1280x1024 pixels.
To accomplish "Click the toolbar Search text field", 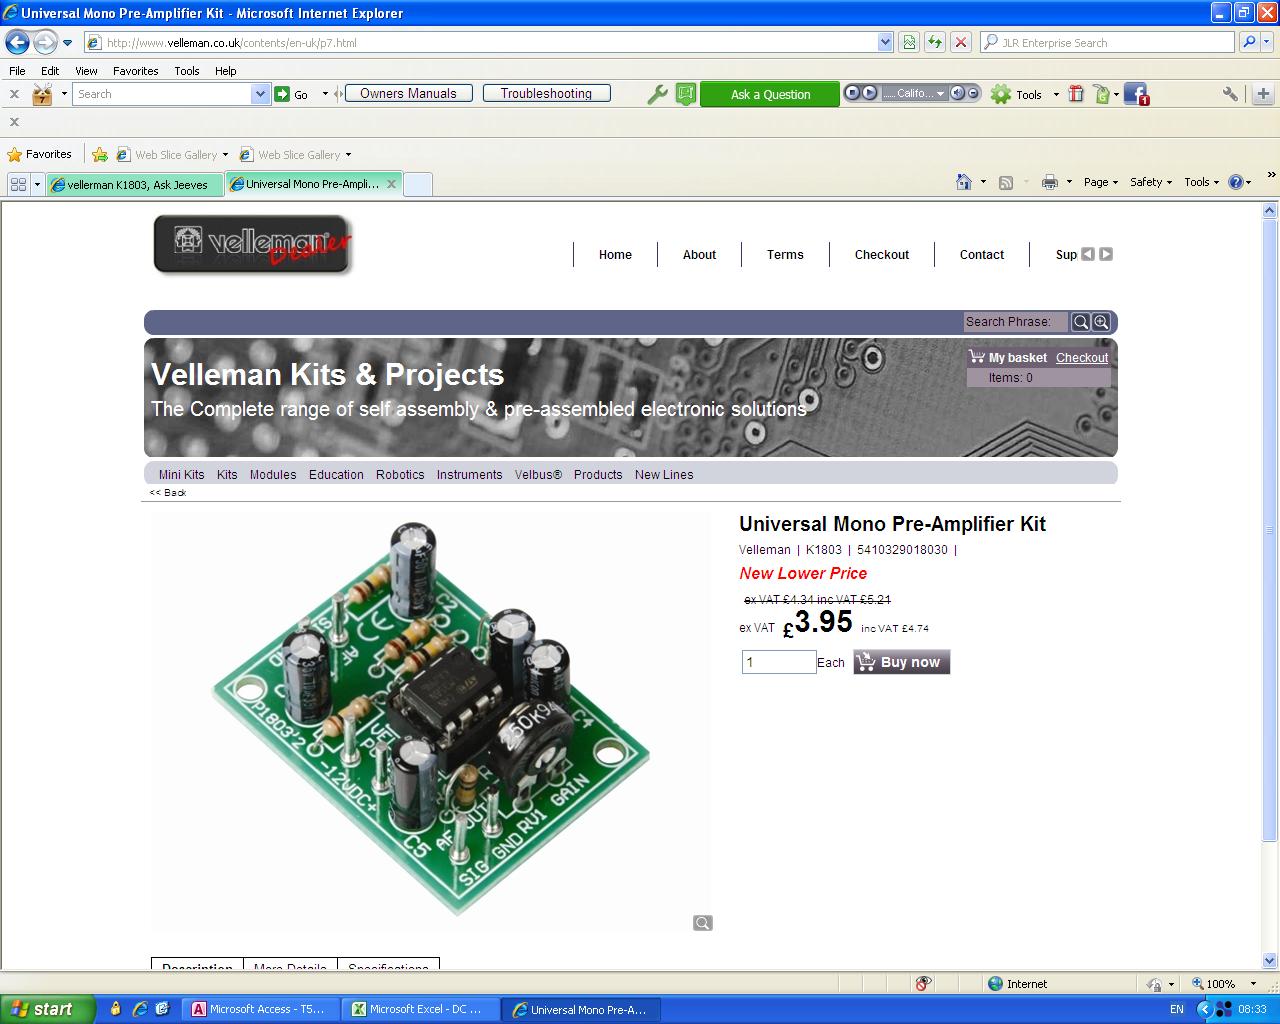I will pyautogui.click(x=162, y=94).
